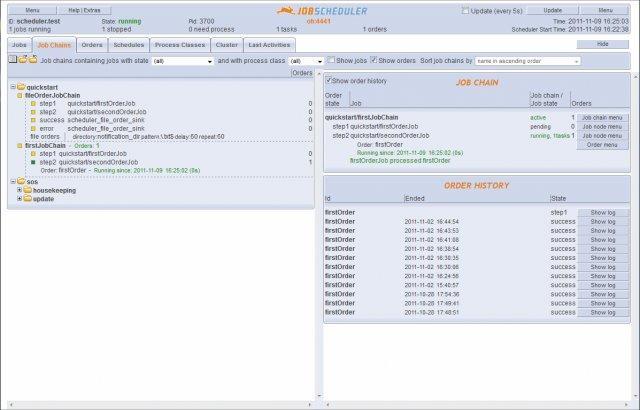Image resolution: width=640 pixels, height=410 pixels.
Task: Show log for order ended 17:48:51
Action: (603, 312)
